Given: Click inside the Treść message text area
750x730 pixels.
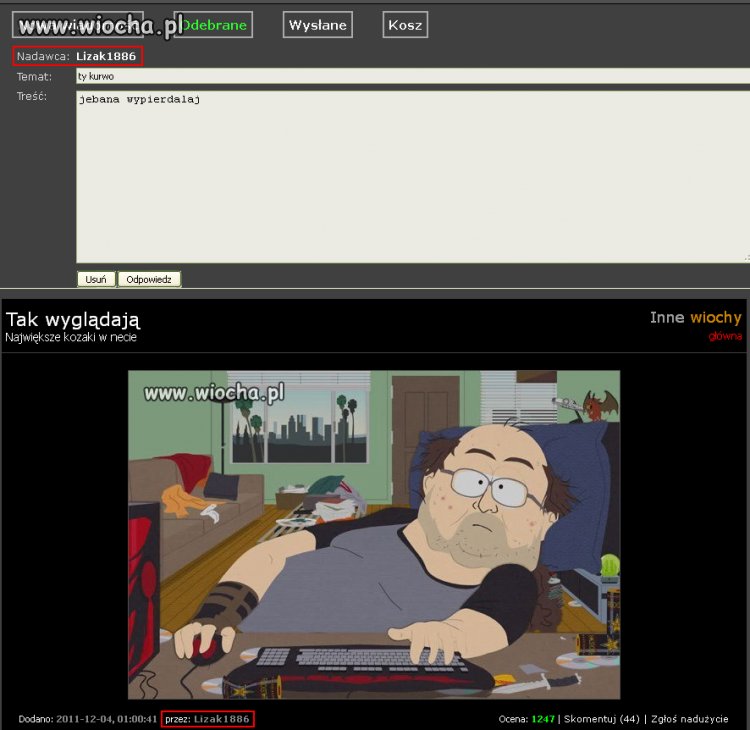Looking at the screenshot, I should [413, 177].
